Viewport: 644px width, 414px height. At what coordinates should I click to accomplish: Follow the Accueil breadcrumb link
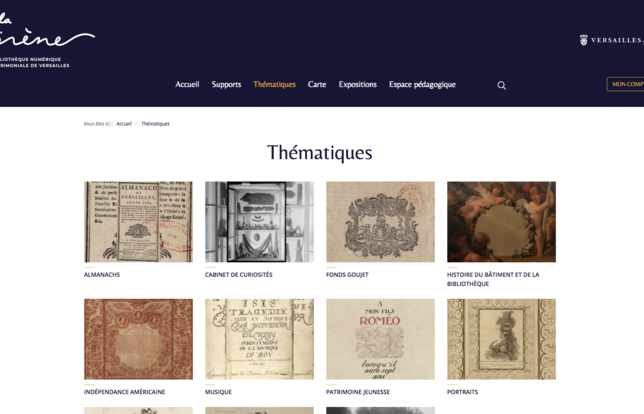pyautogui.click(x=124, y=124)
